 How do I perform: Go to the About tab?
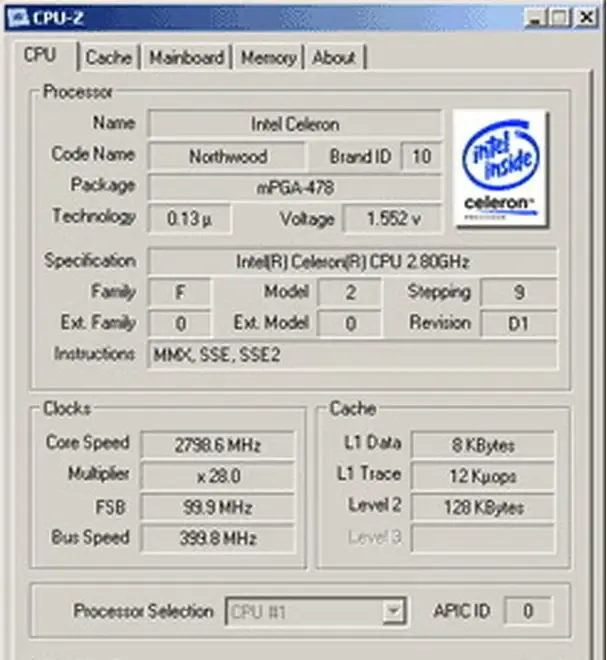(x=334, y=57)
